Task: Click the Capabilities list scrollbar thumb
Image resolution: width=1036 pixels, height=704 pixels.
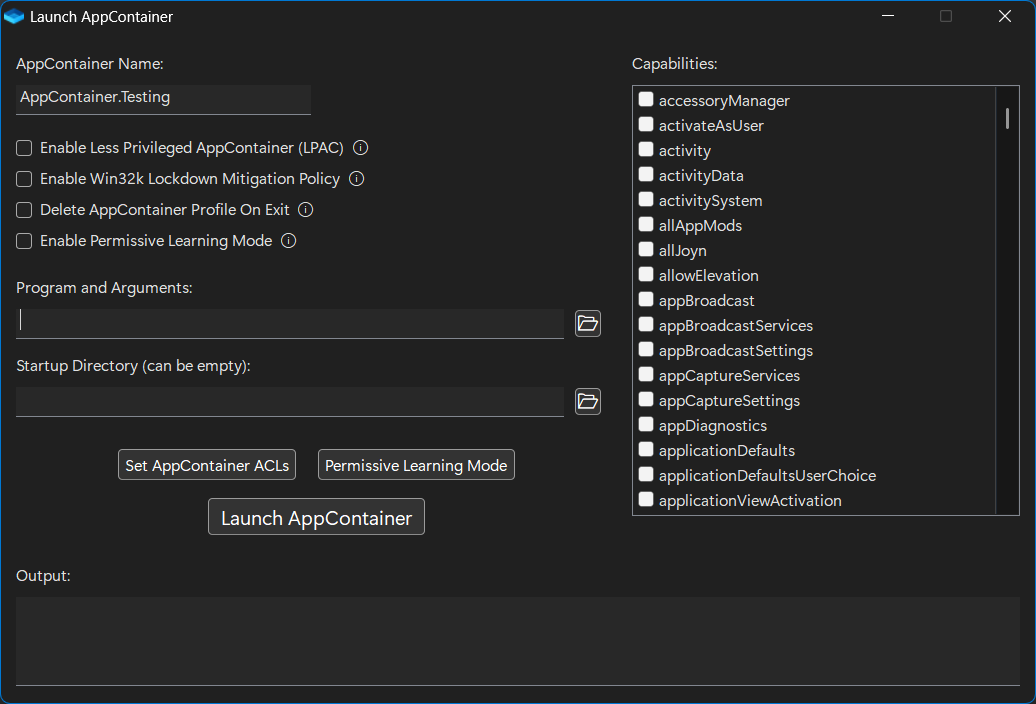Action: tap(1007, 119)
